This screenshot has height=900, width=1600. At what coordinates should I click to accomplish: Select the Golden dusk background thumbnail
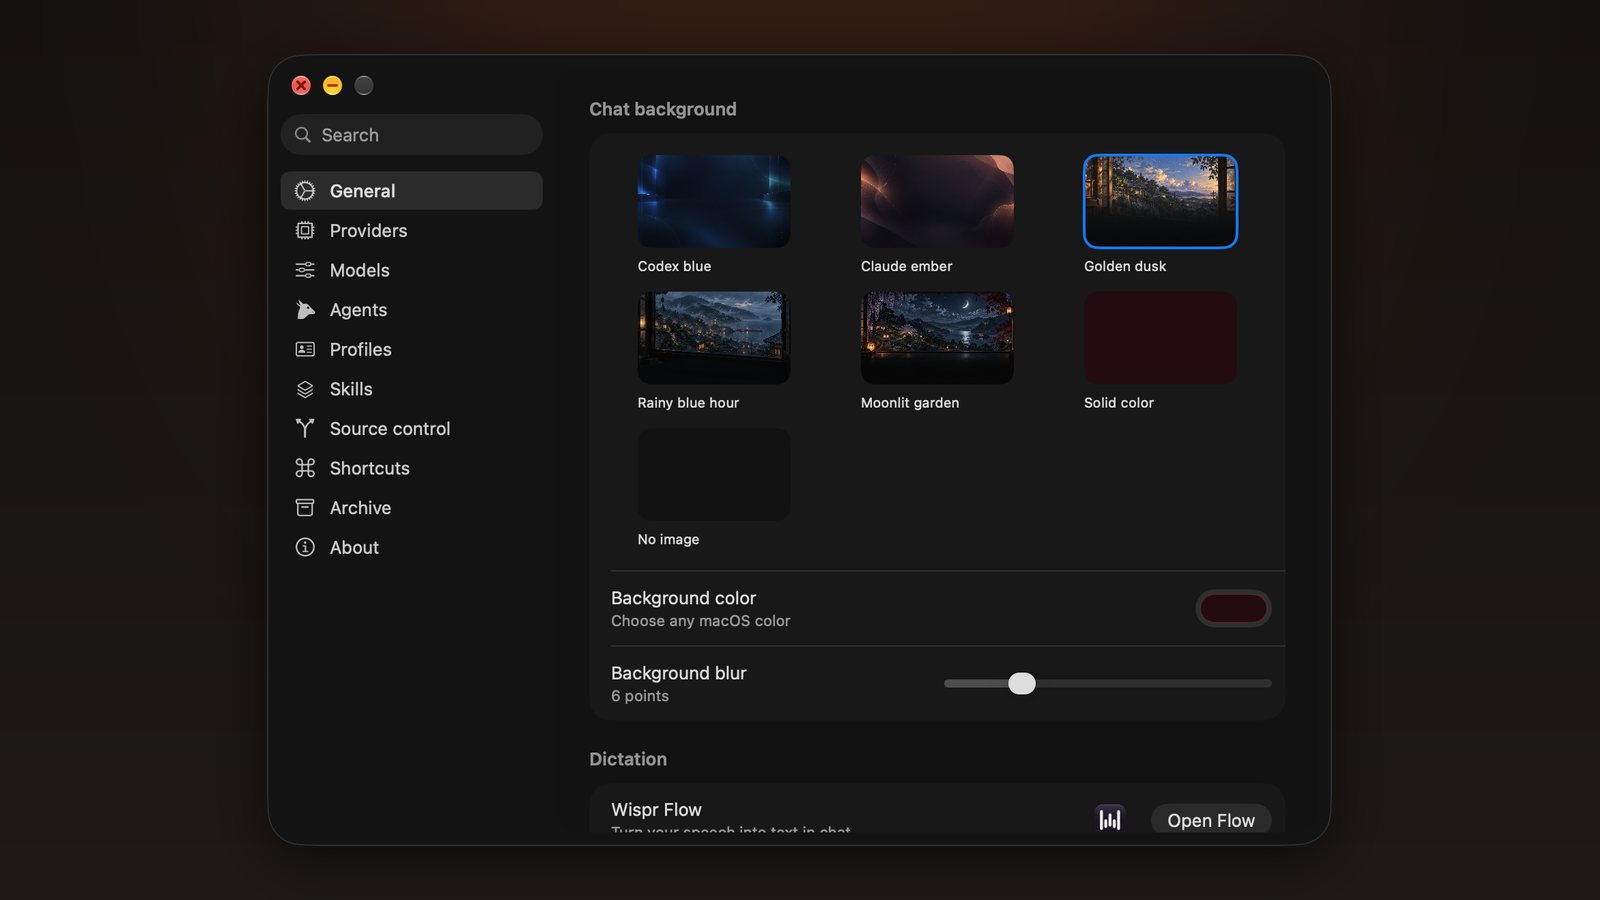pos(1160,201)
